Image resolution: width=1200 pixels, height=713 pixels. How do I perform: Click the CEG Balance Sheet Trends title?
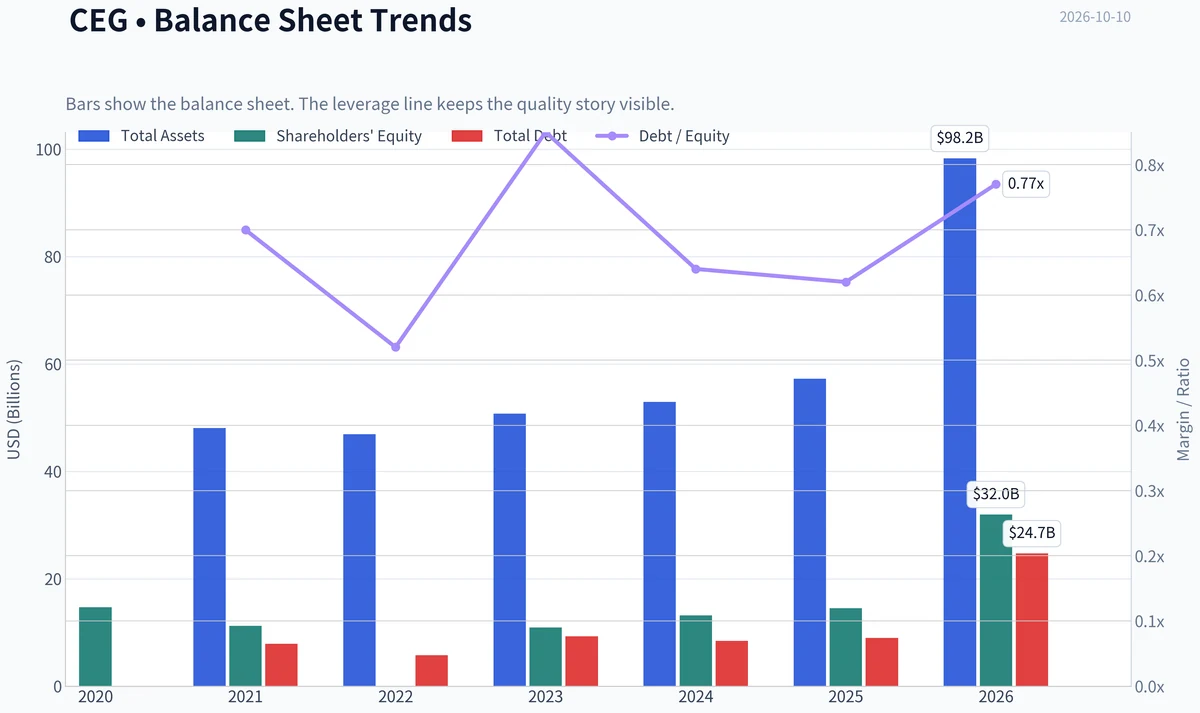tap(270, 19)
